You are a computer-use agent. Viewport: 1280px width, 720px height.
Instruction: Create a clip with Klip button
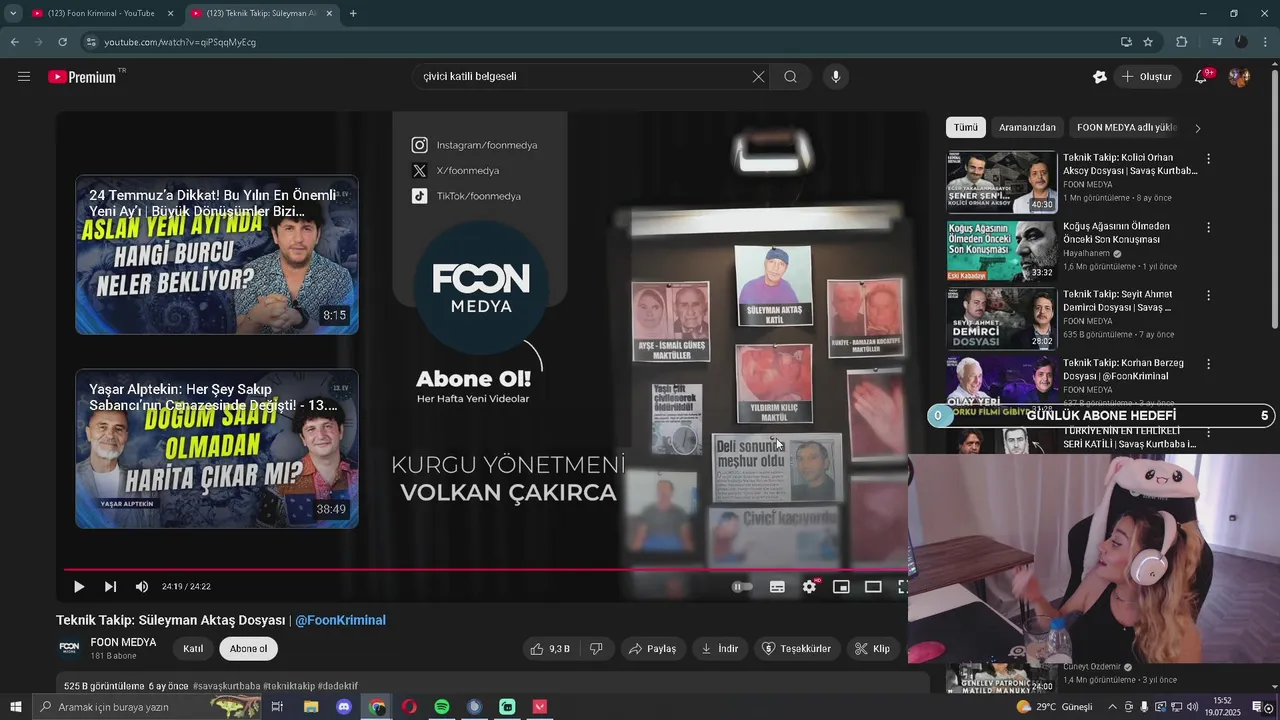[872, 649]
